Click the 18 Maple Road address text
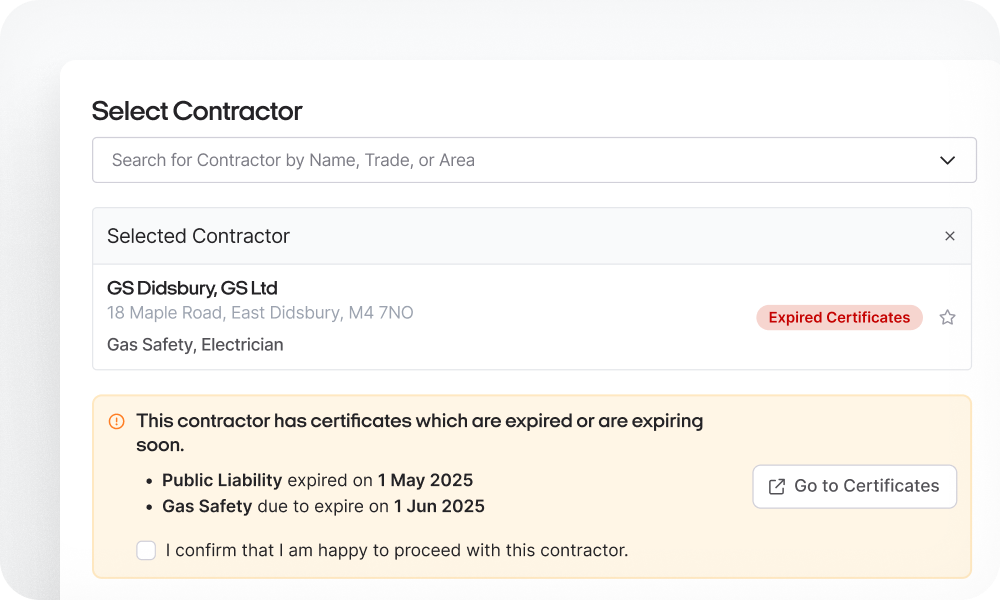Image resolution: width=1000 pixels, height=600 pixels. tap(261, 312)
